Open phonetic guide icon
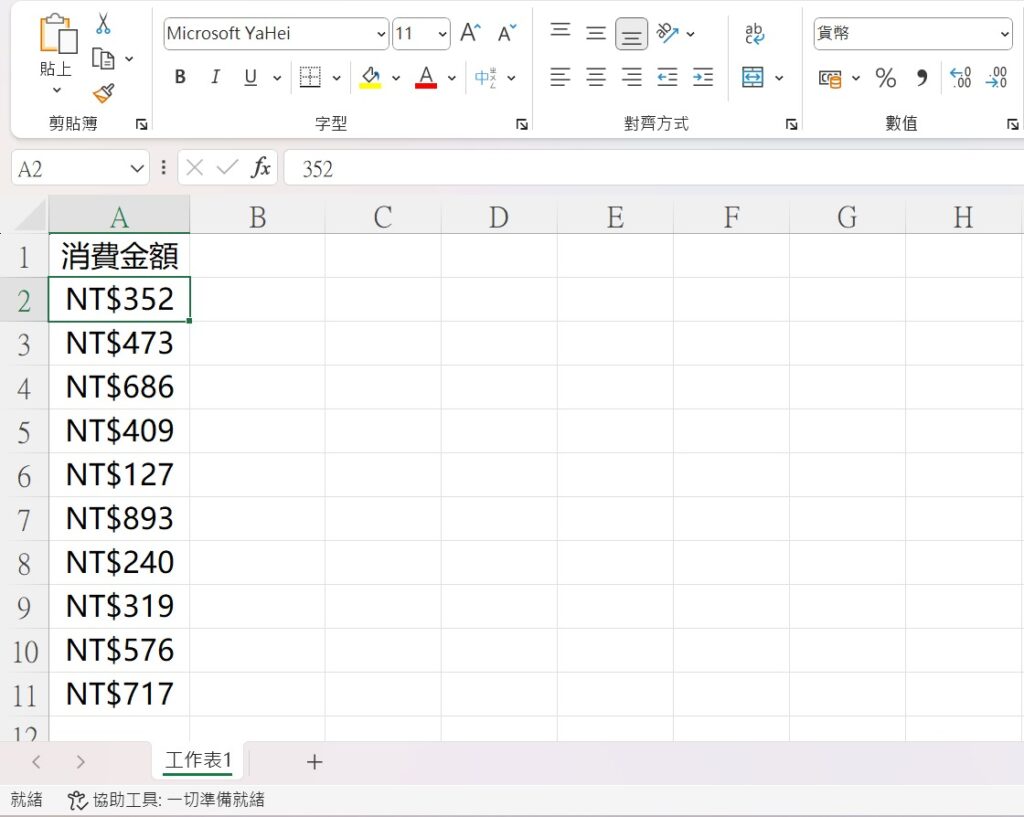Image resolution: width=1024 pixels, height=817 pixels. tap(485, 77)
